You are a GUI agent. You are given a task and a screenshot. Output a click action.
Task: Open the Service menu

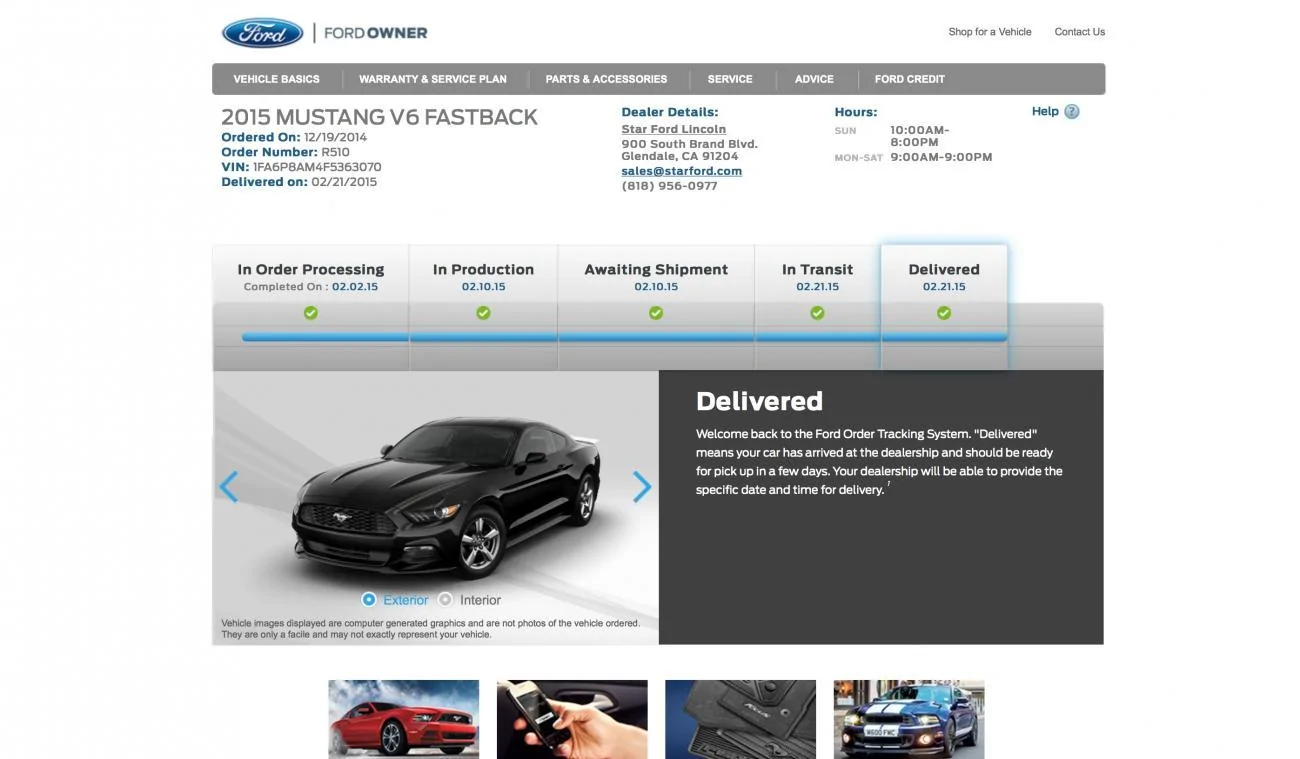730,79
